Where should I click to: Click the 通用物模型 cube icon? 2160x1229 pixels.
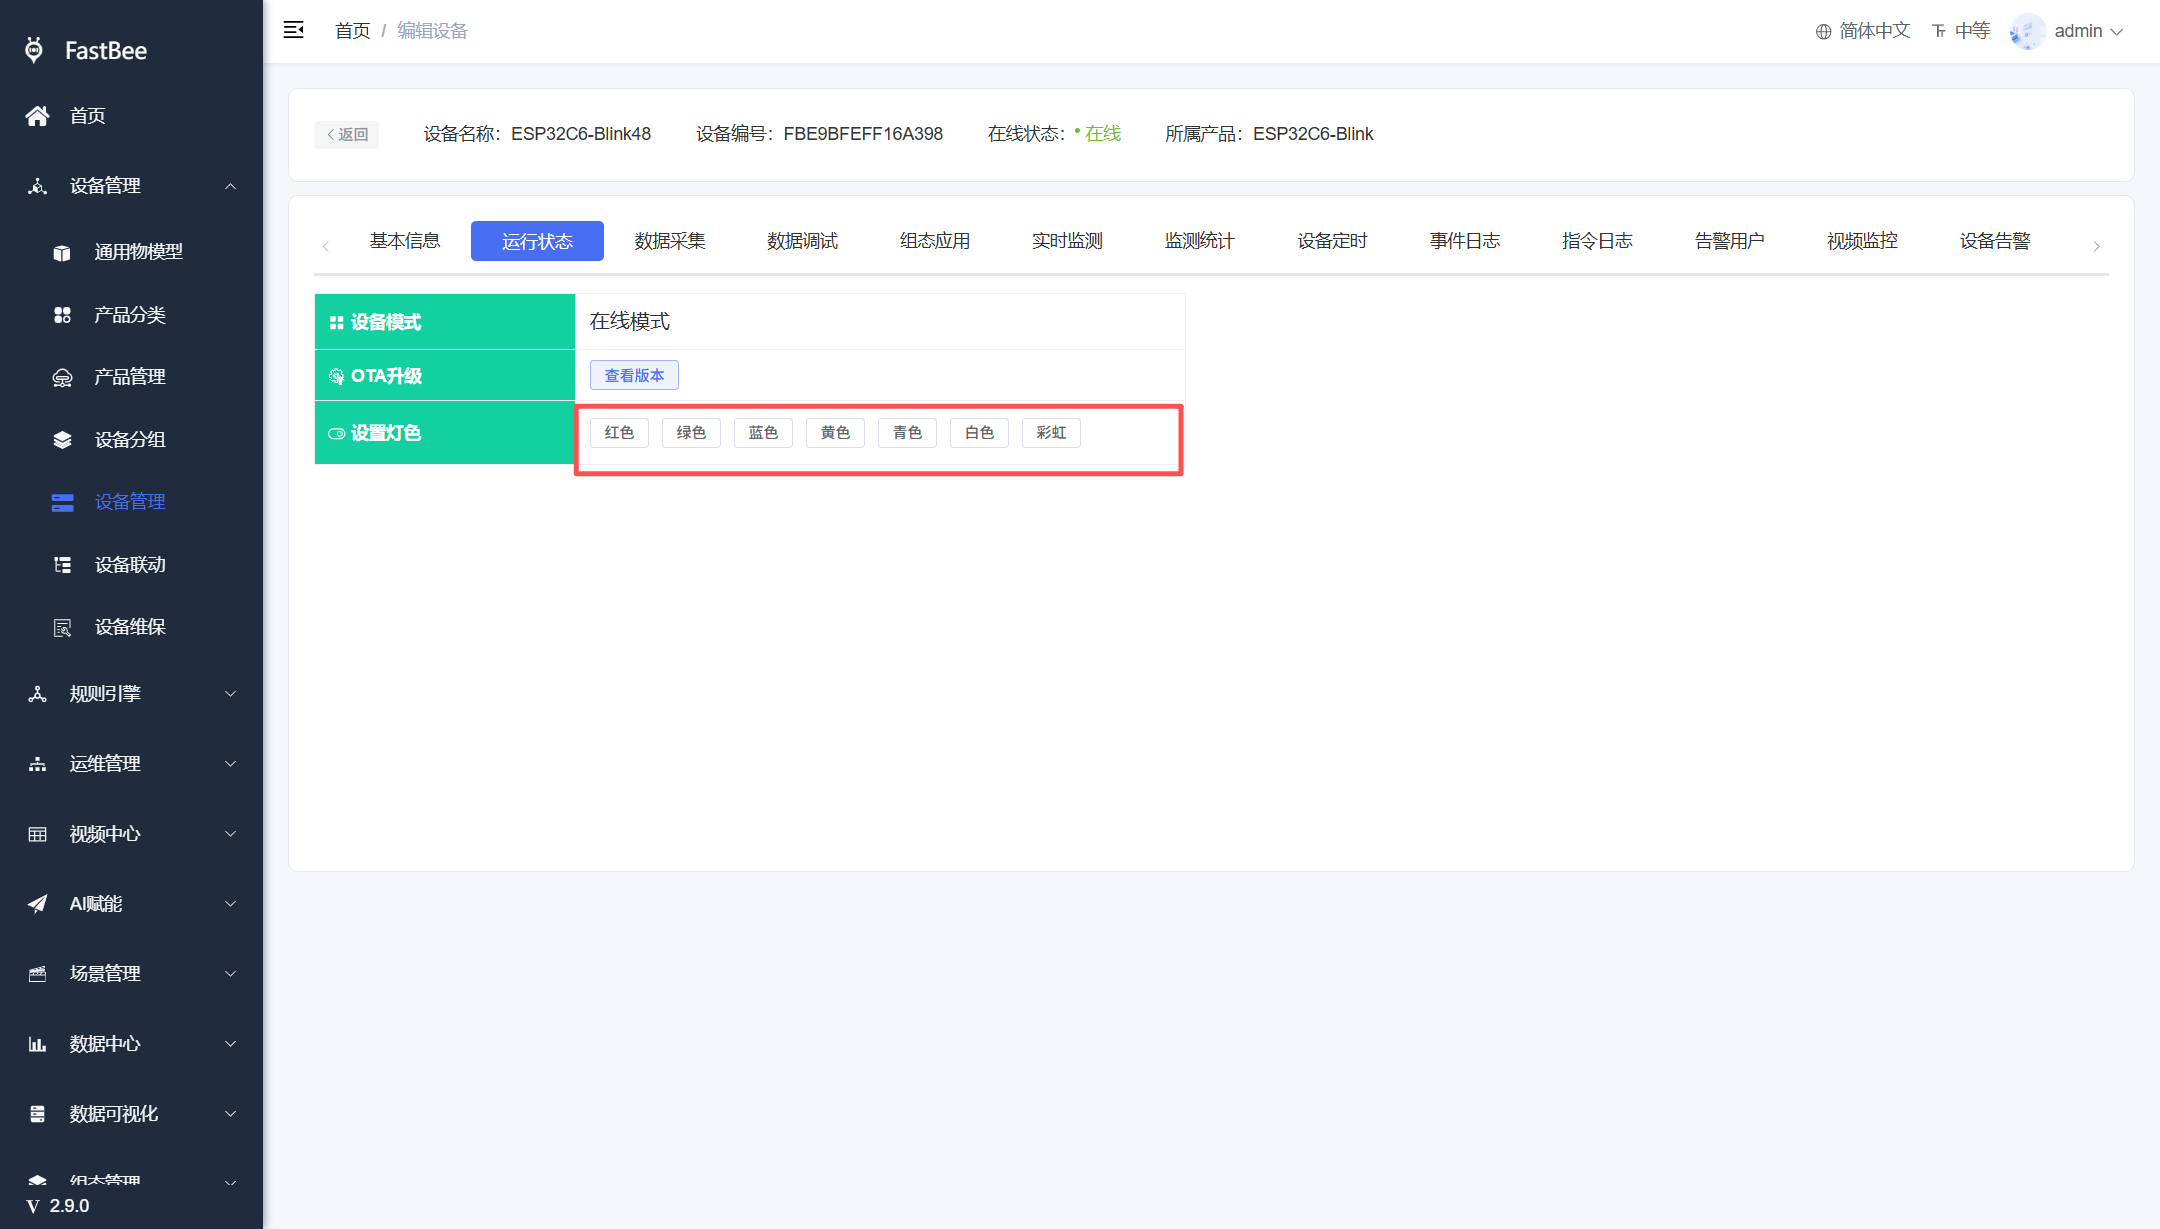coord(62,253)
